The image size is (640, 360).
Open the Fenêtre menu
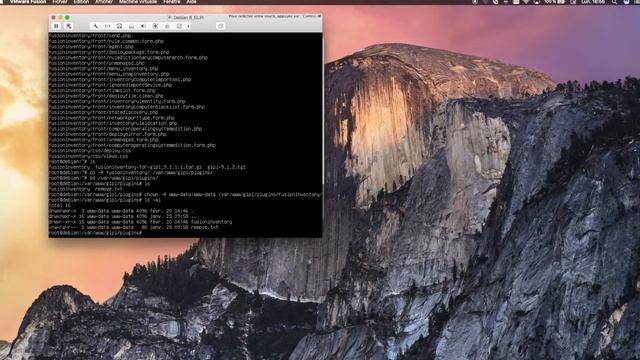click(171, 2)
